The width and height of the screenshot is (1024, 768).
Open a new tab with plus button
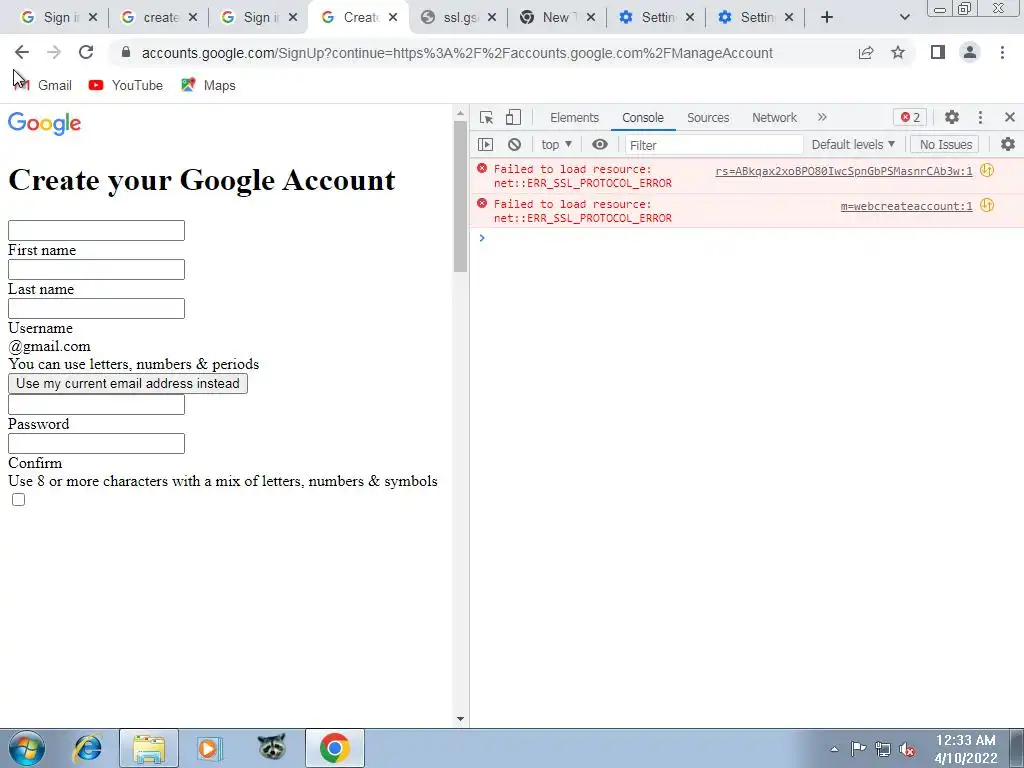(x=827, y=18)
